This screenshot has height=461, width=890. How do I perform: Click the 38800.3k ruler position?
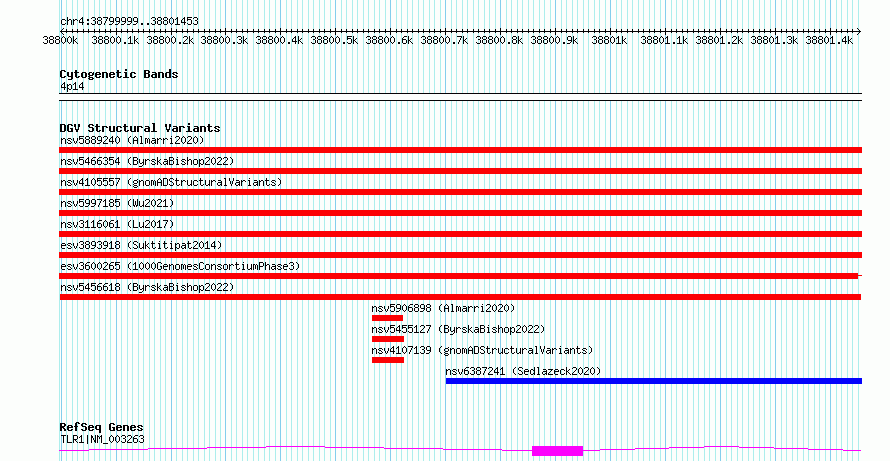[224, 40]
